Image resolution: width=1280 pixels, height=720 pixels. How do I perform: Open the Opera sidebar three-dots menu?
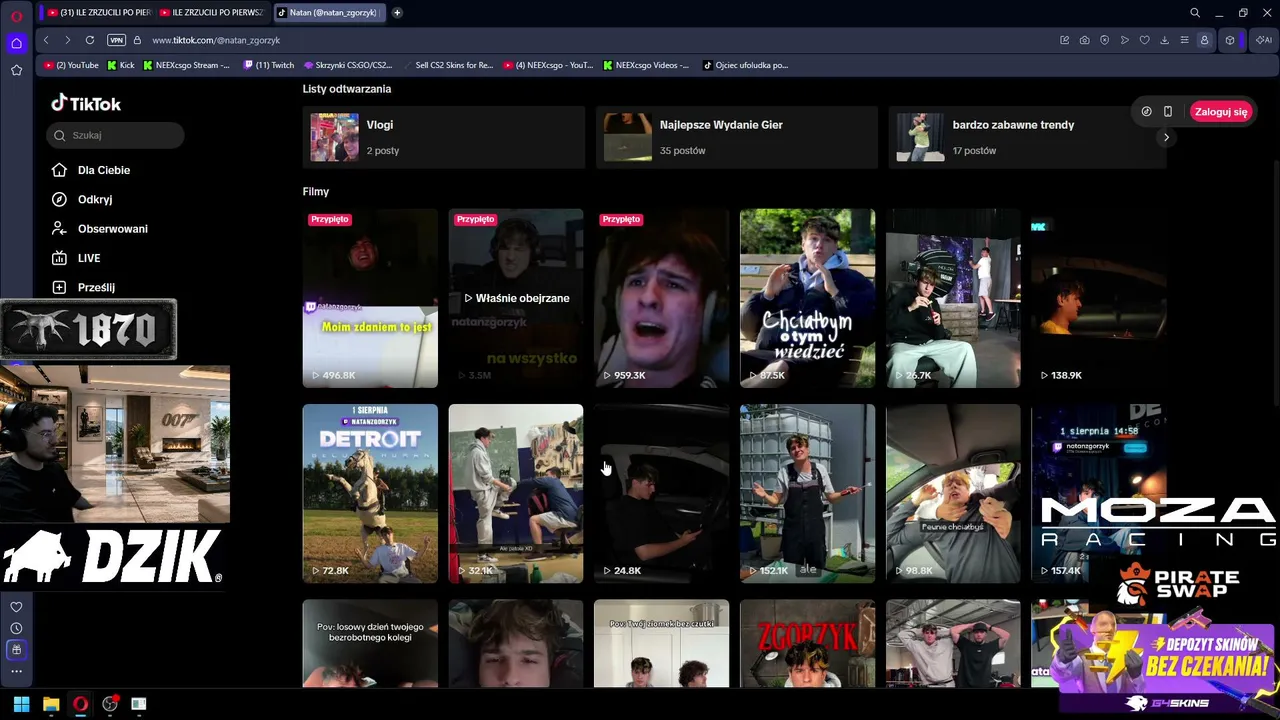(x=16, y=672)
